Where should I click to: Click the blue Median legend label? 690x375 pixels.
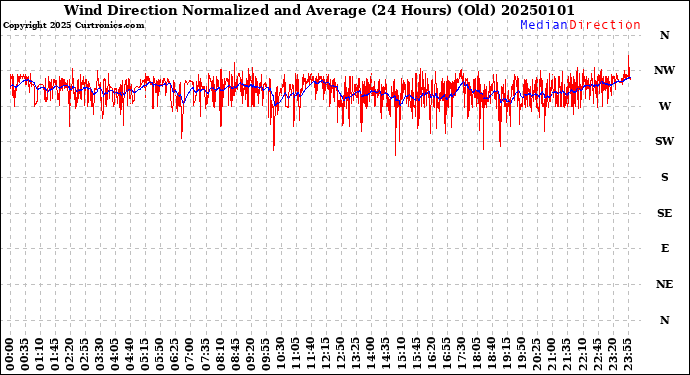point(544,25)
